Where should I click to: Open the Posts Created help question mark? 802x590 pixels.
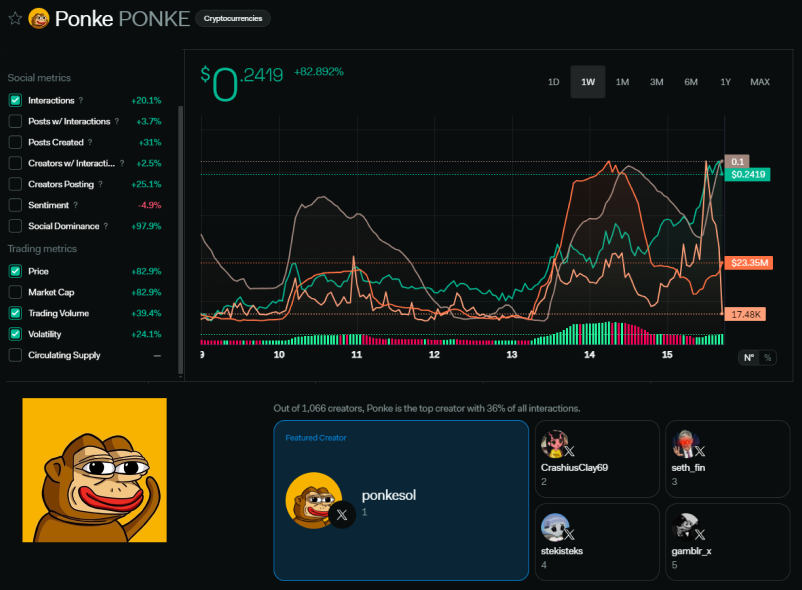pos(90,142)
